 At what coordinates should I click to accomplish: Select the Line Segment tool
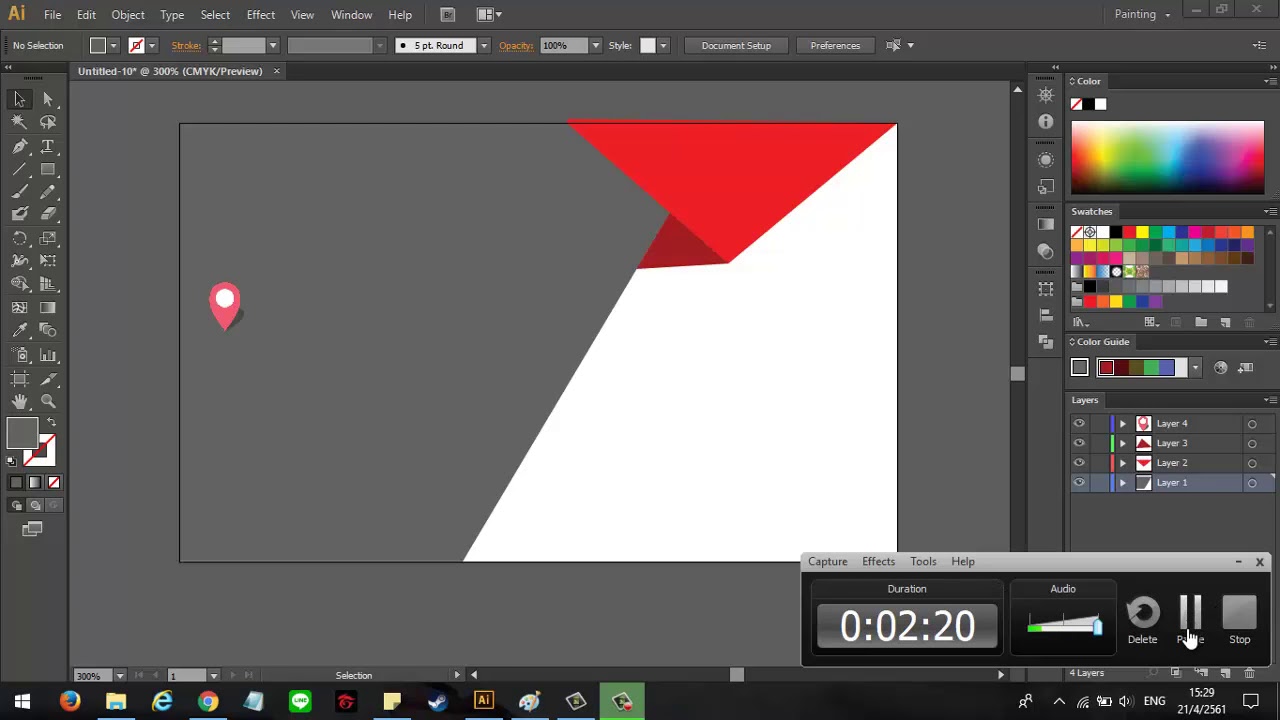point(20,169)
